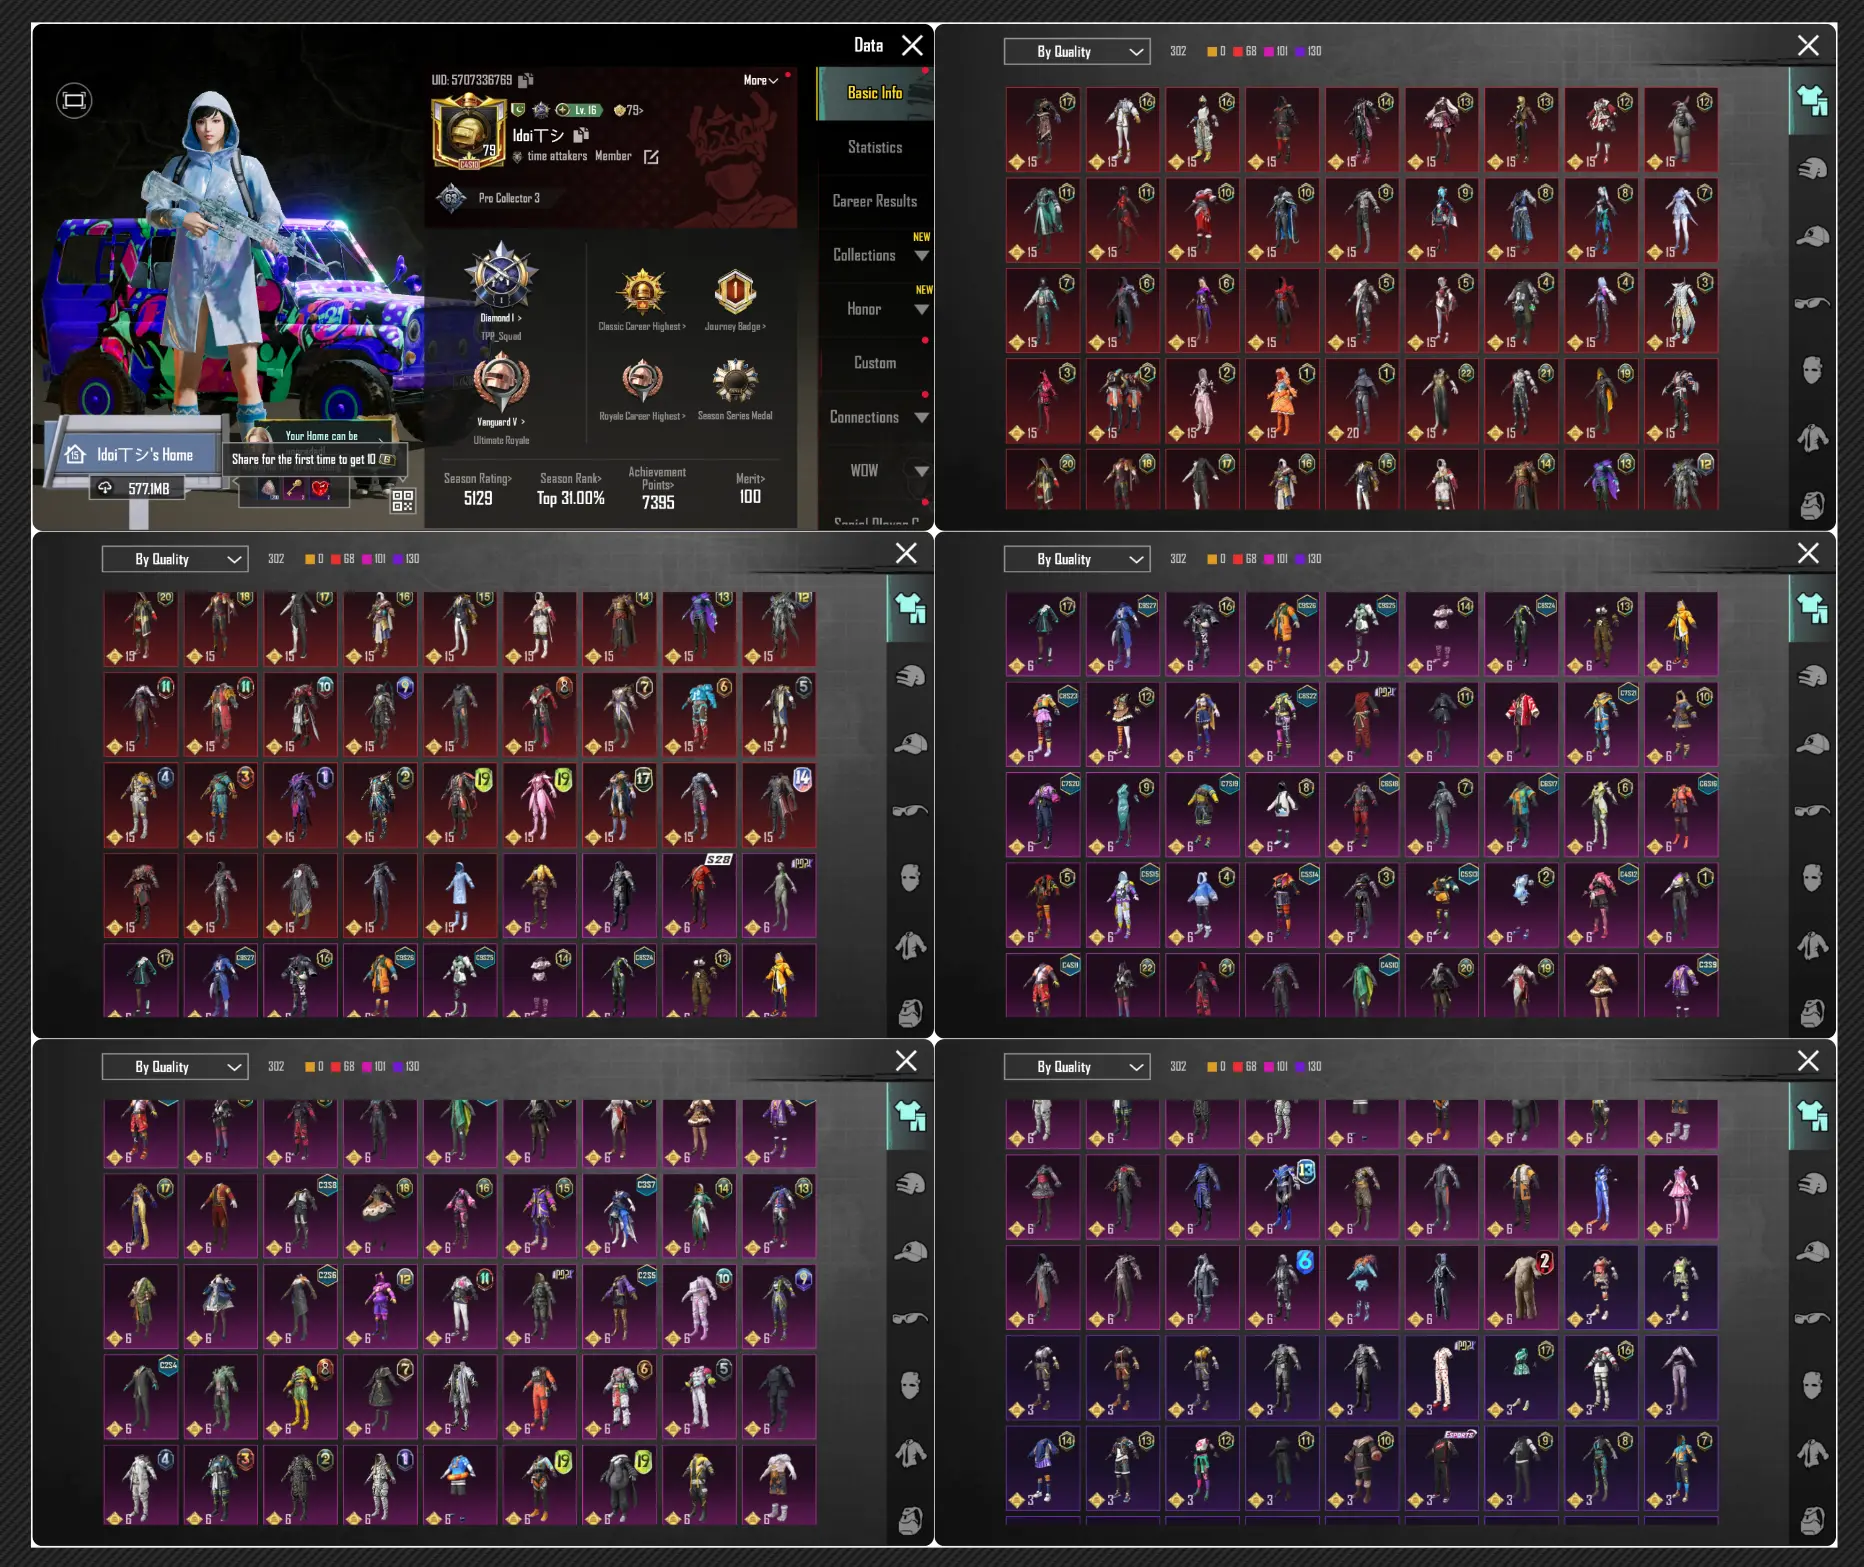
Task: Open the Career Results tab
Action: [x=874, y=201]
